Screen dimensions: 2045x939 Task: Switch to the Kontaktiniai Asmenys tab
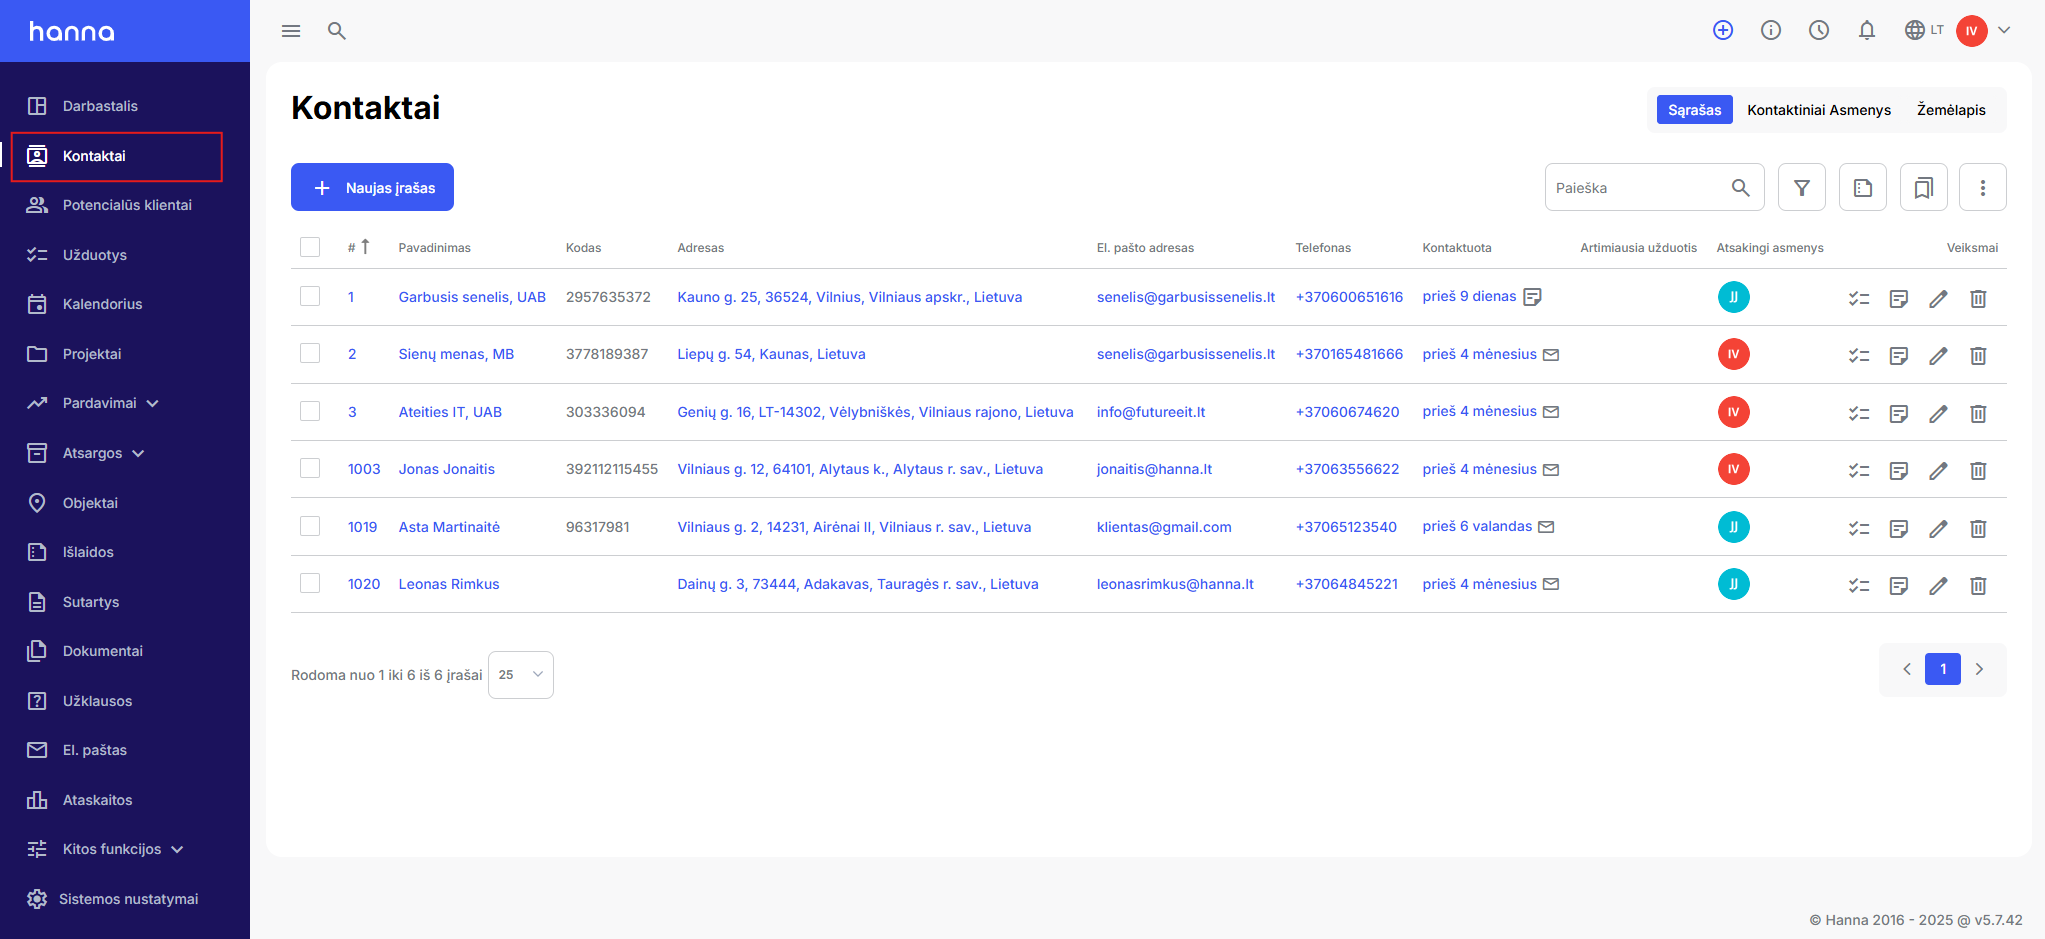click(x=1819, y=110)
